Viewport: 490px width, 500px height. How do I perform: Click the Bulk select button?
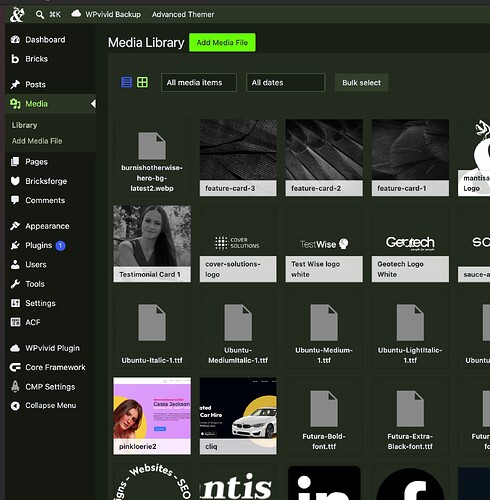pos(361,82)
